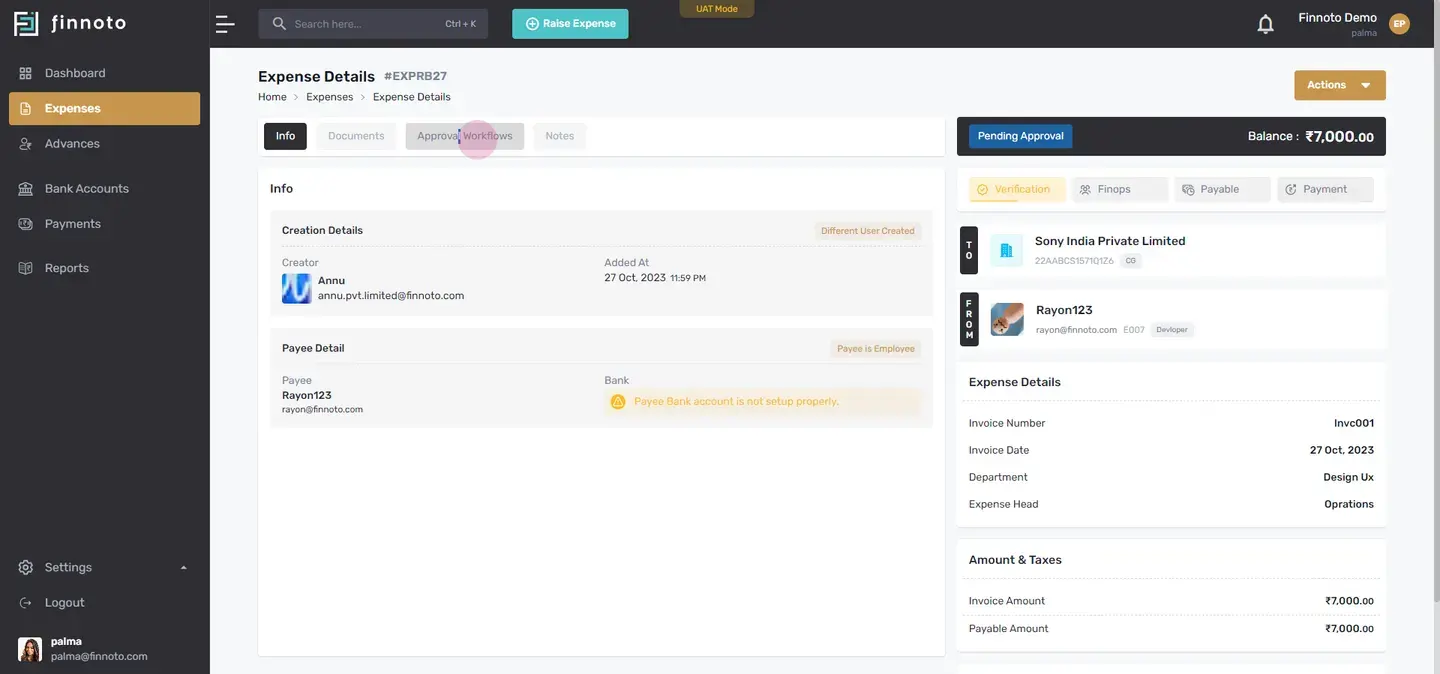Click palma's profile photo in sidebar footer

tap(30, 650)
